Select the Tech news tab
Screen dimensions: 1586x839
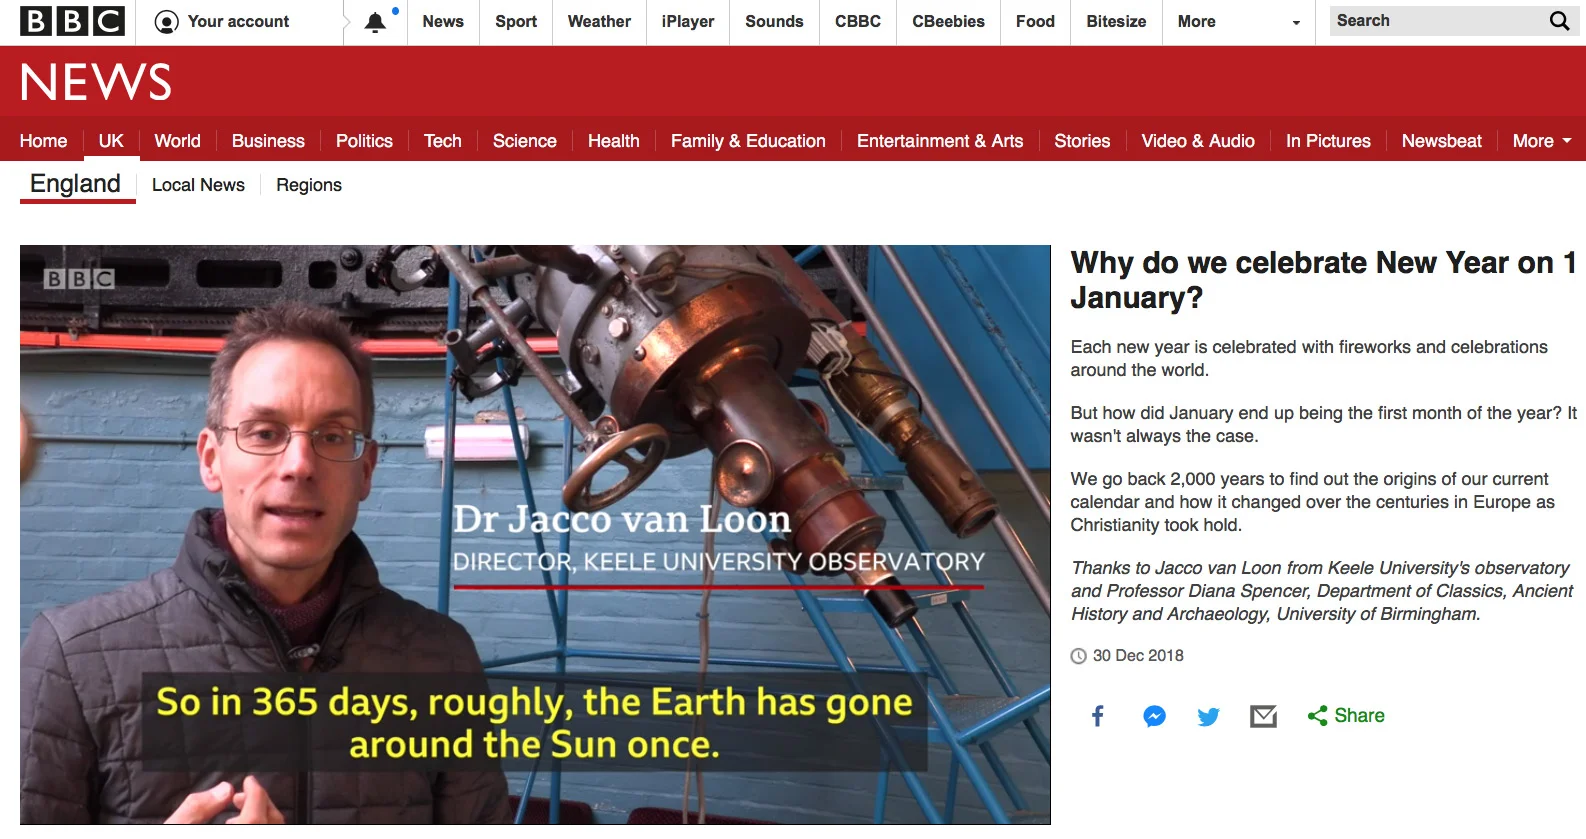(x=442, y=141)
